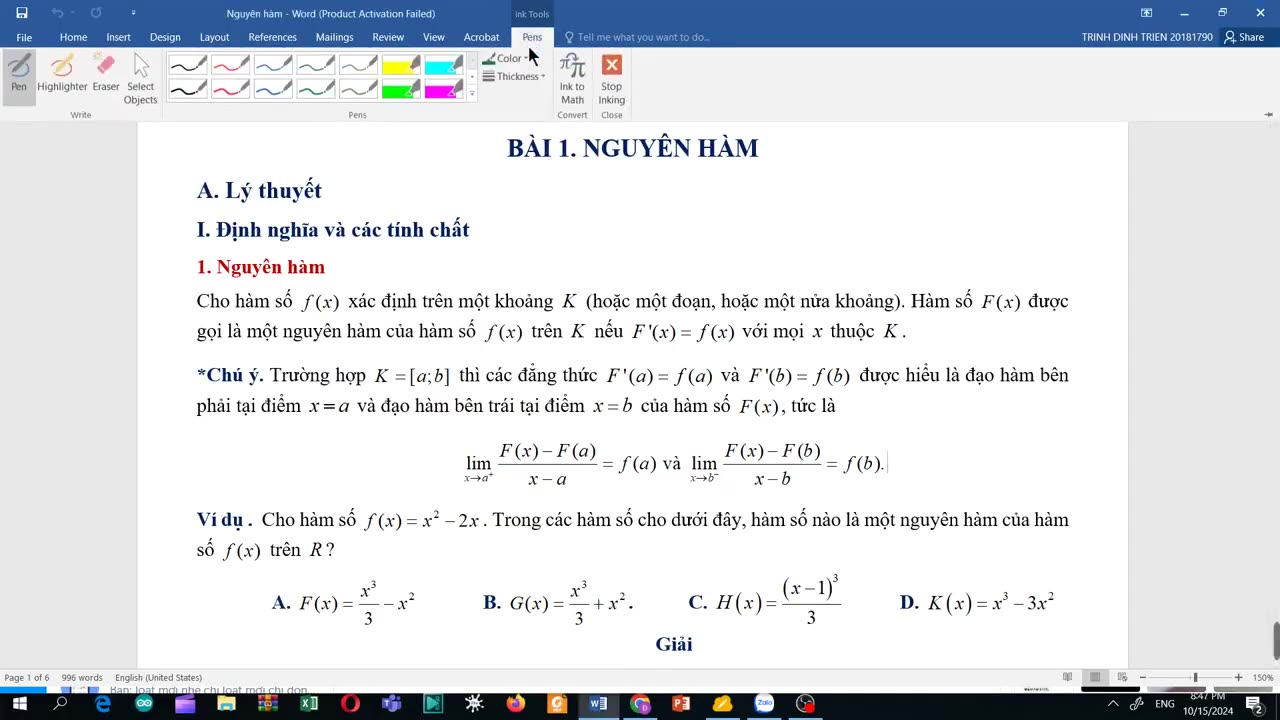Open the taskbar search icon
Screen dimensions: 1280x720
[60, 704]
